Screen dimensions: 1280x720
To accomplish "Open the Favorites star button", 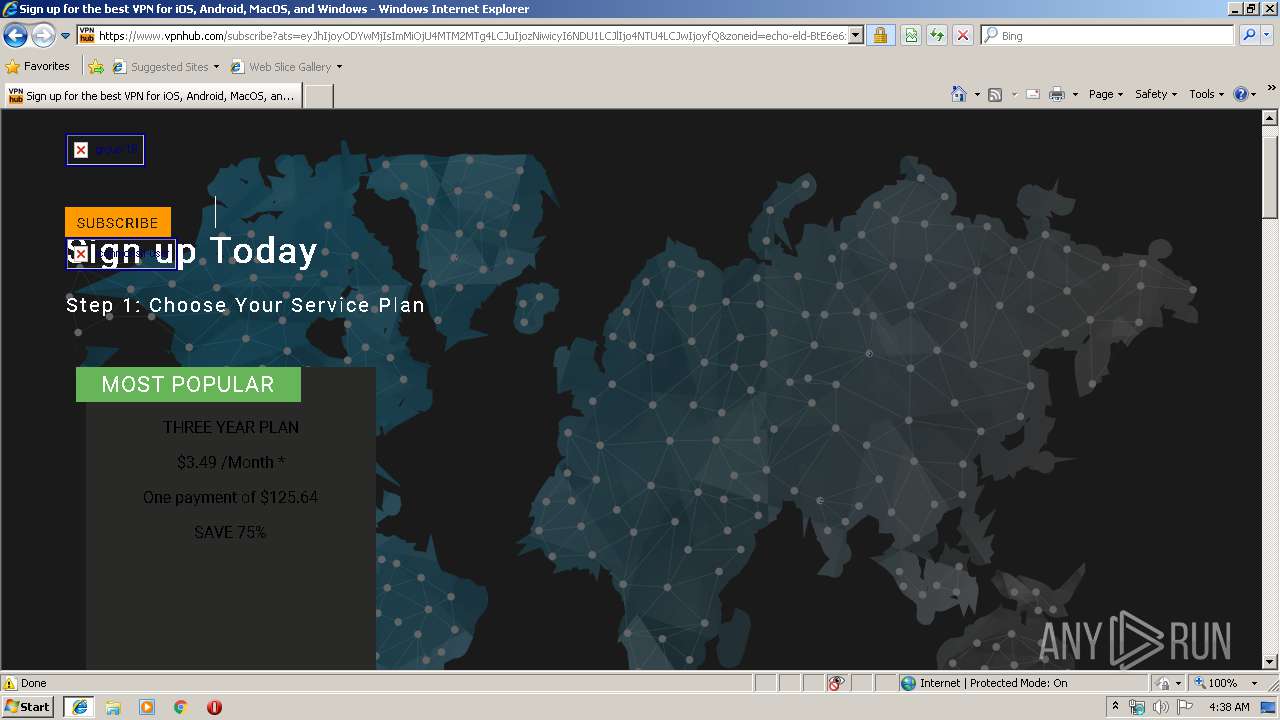I will [x=37, y=67].
